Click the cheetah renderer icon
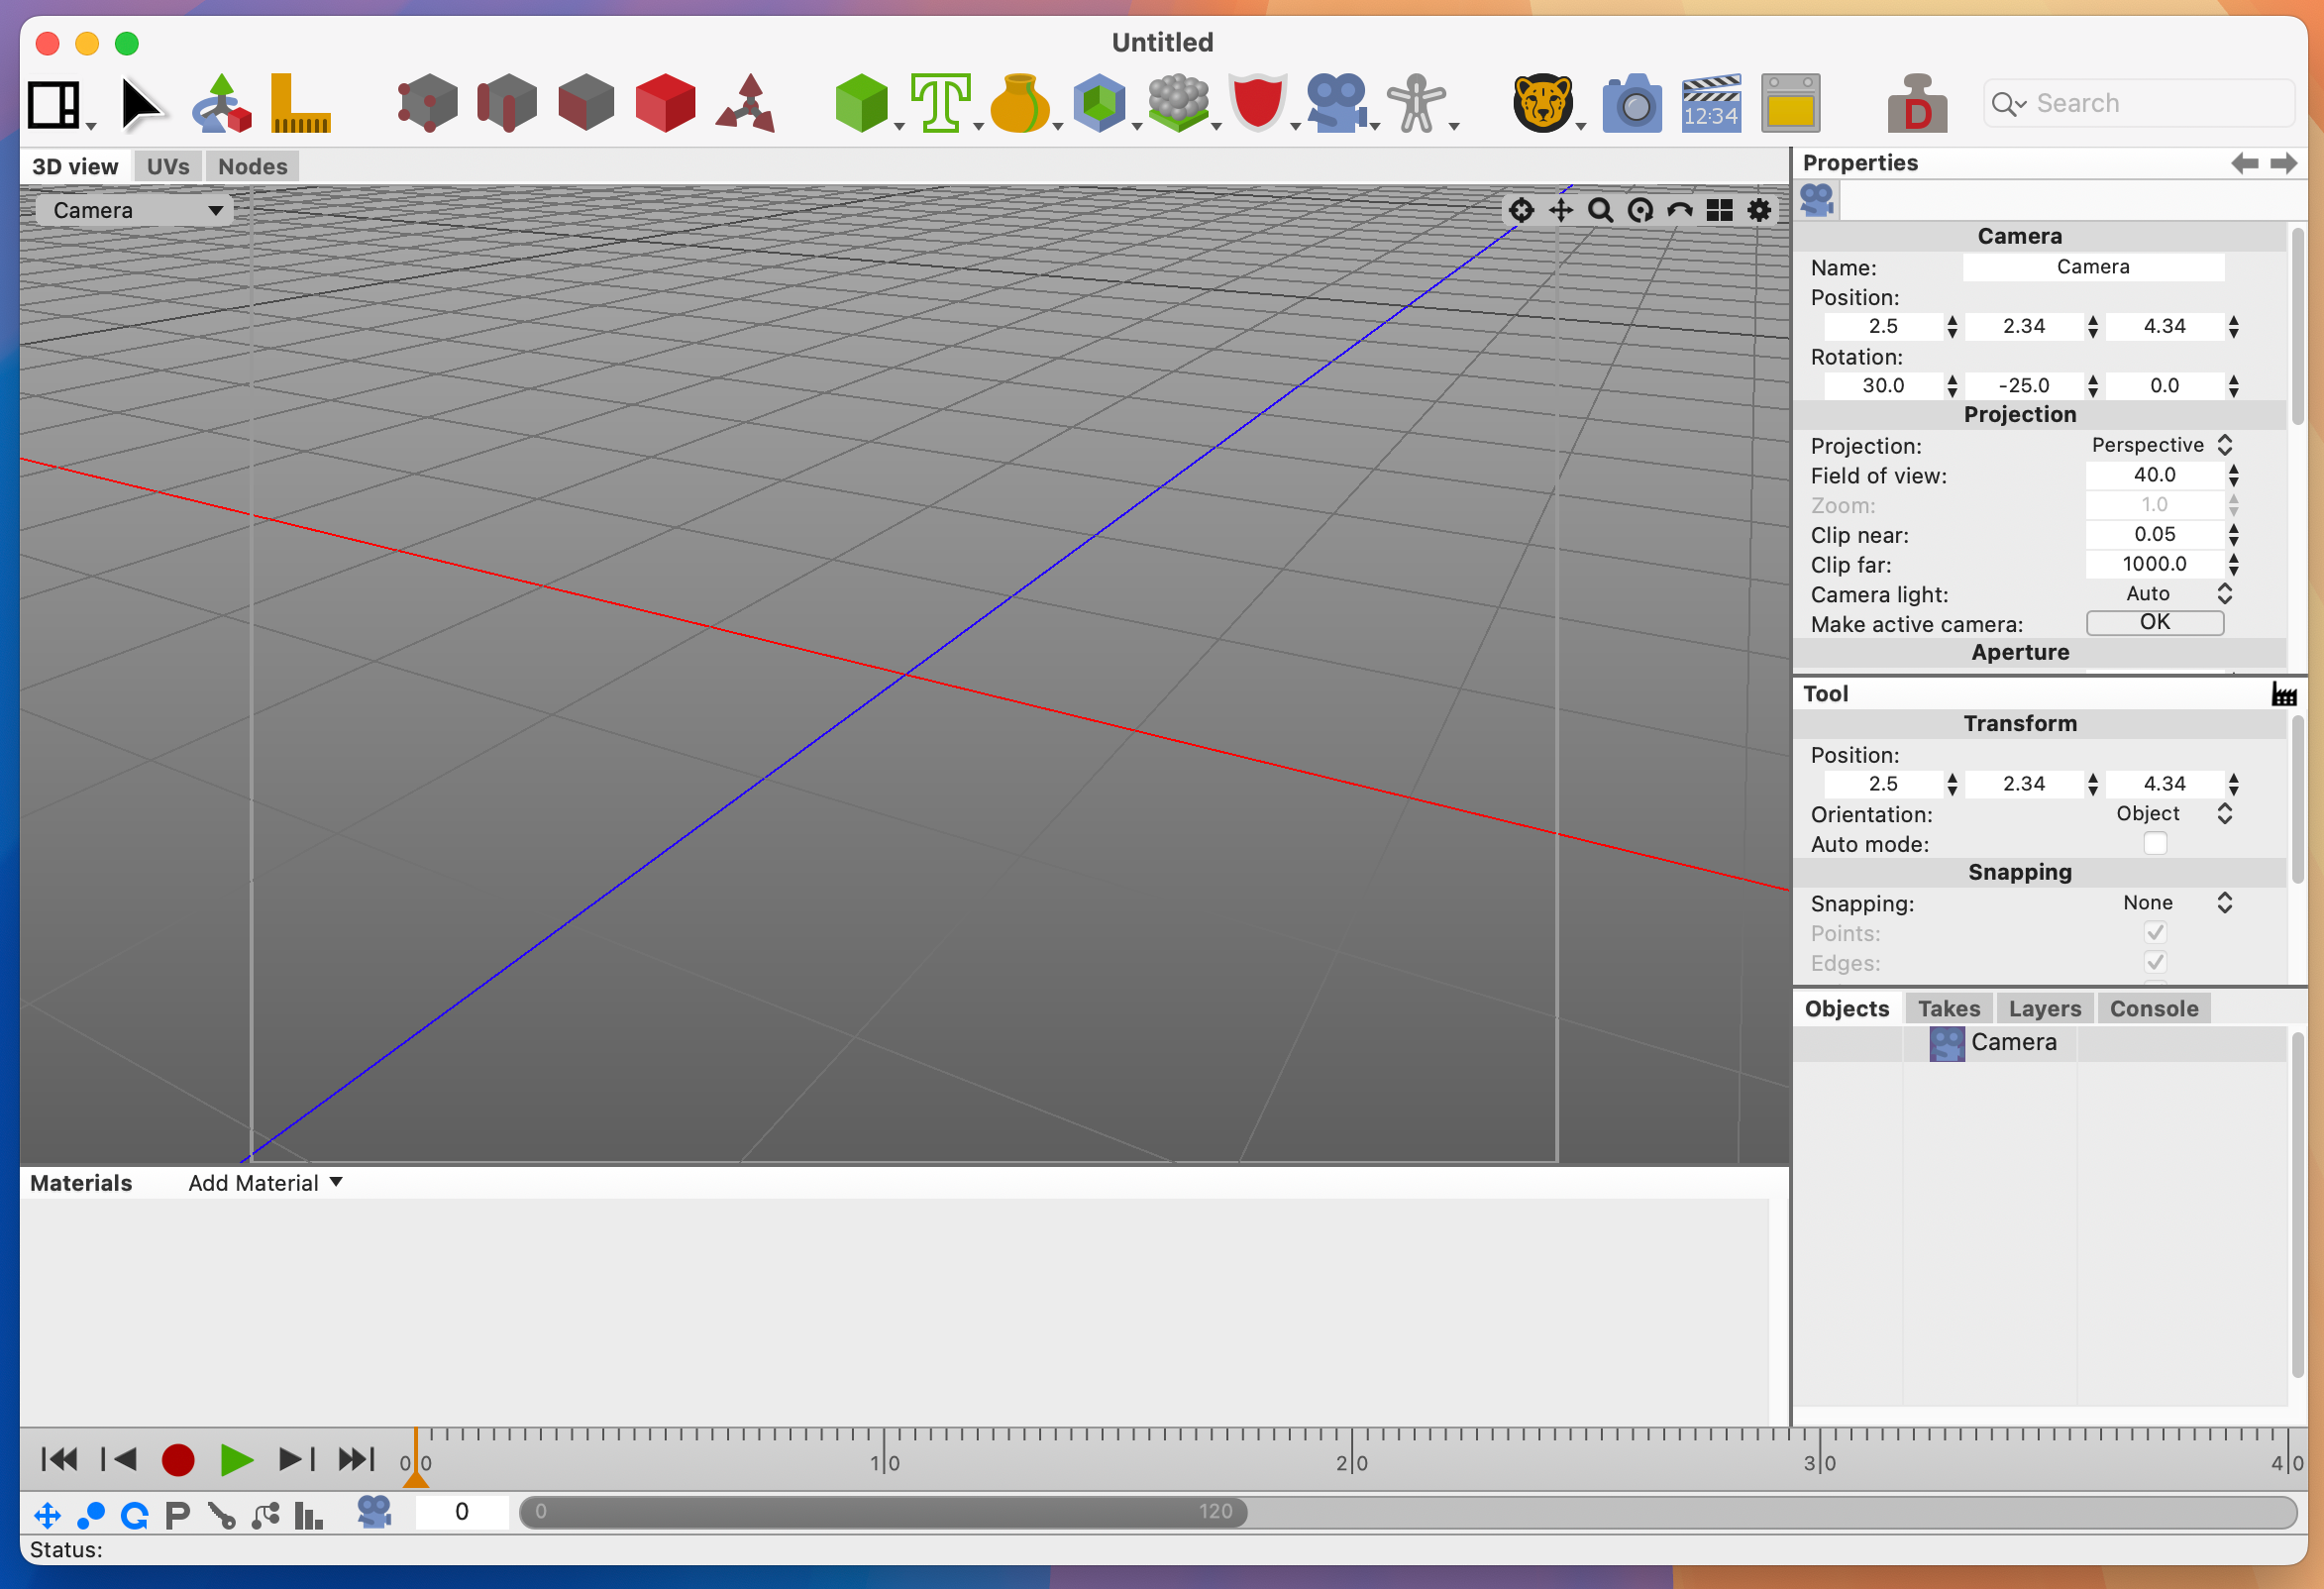Image resolution: width=2324 pixels, height=1589 pixels. 1544,103
